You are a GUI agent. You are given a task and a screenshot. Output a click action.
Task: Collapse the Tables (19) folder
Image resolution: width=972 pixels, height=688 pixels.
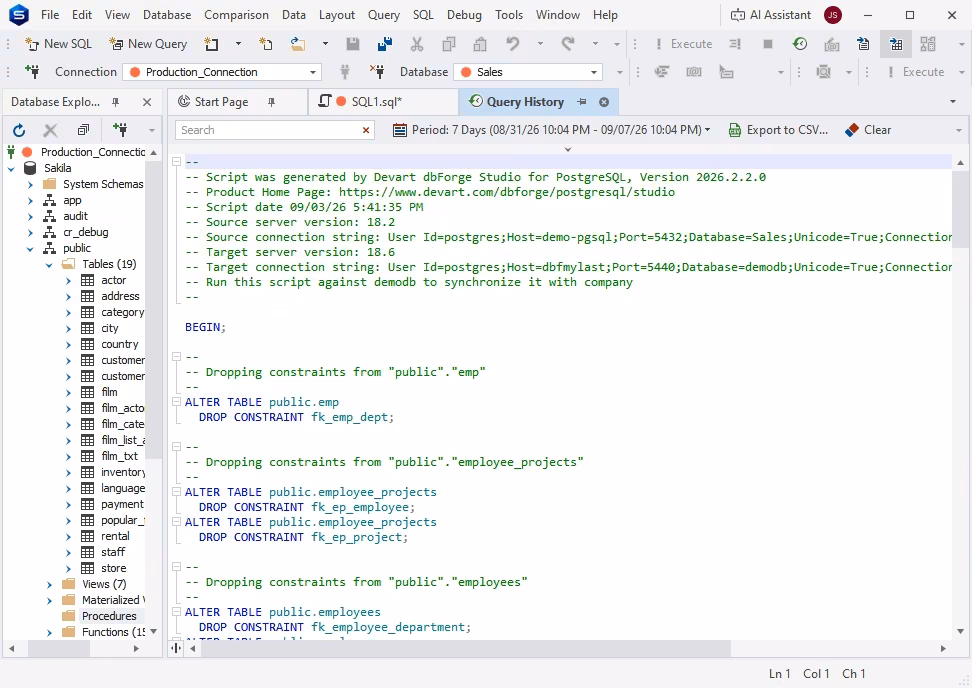point(49,265)
